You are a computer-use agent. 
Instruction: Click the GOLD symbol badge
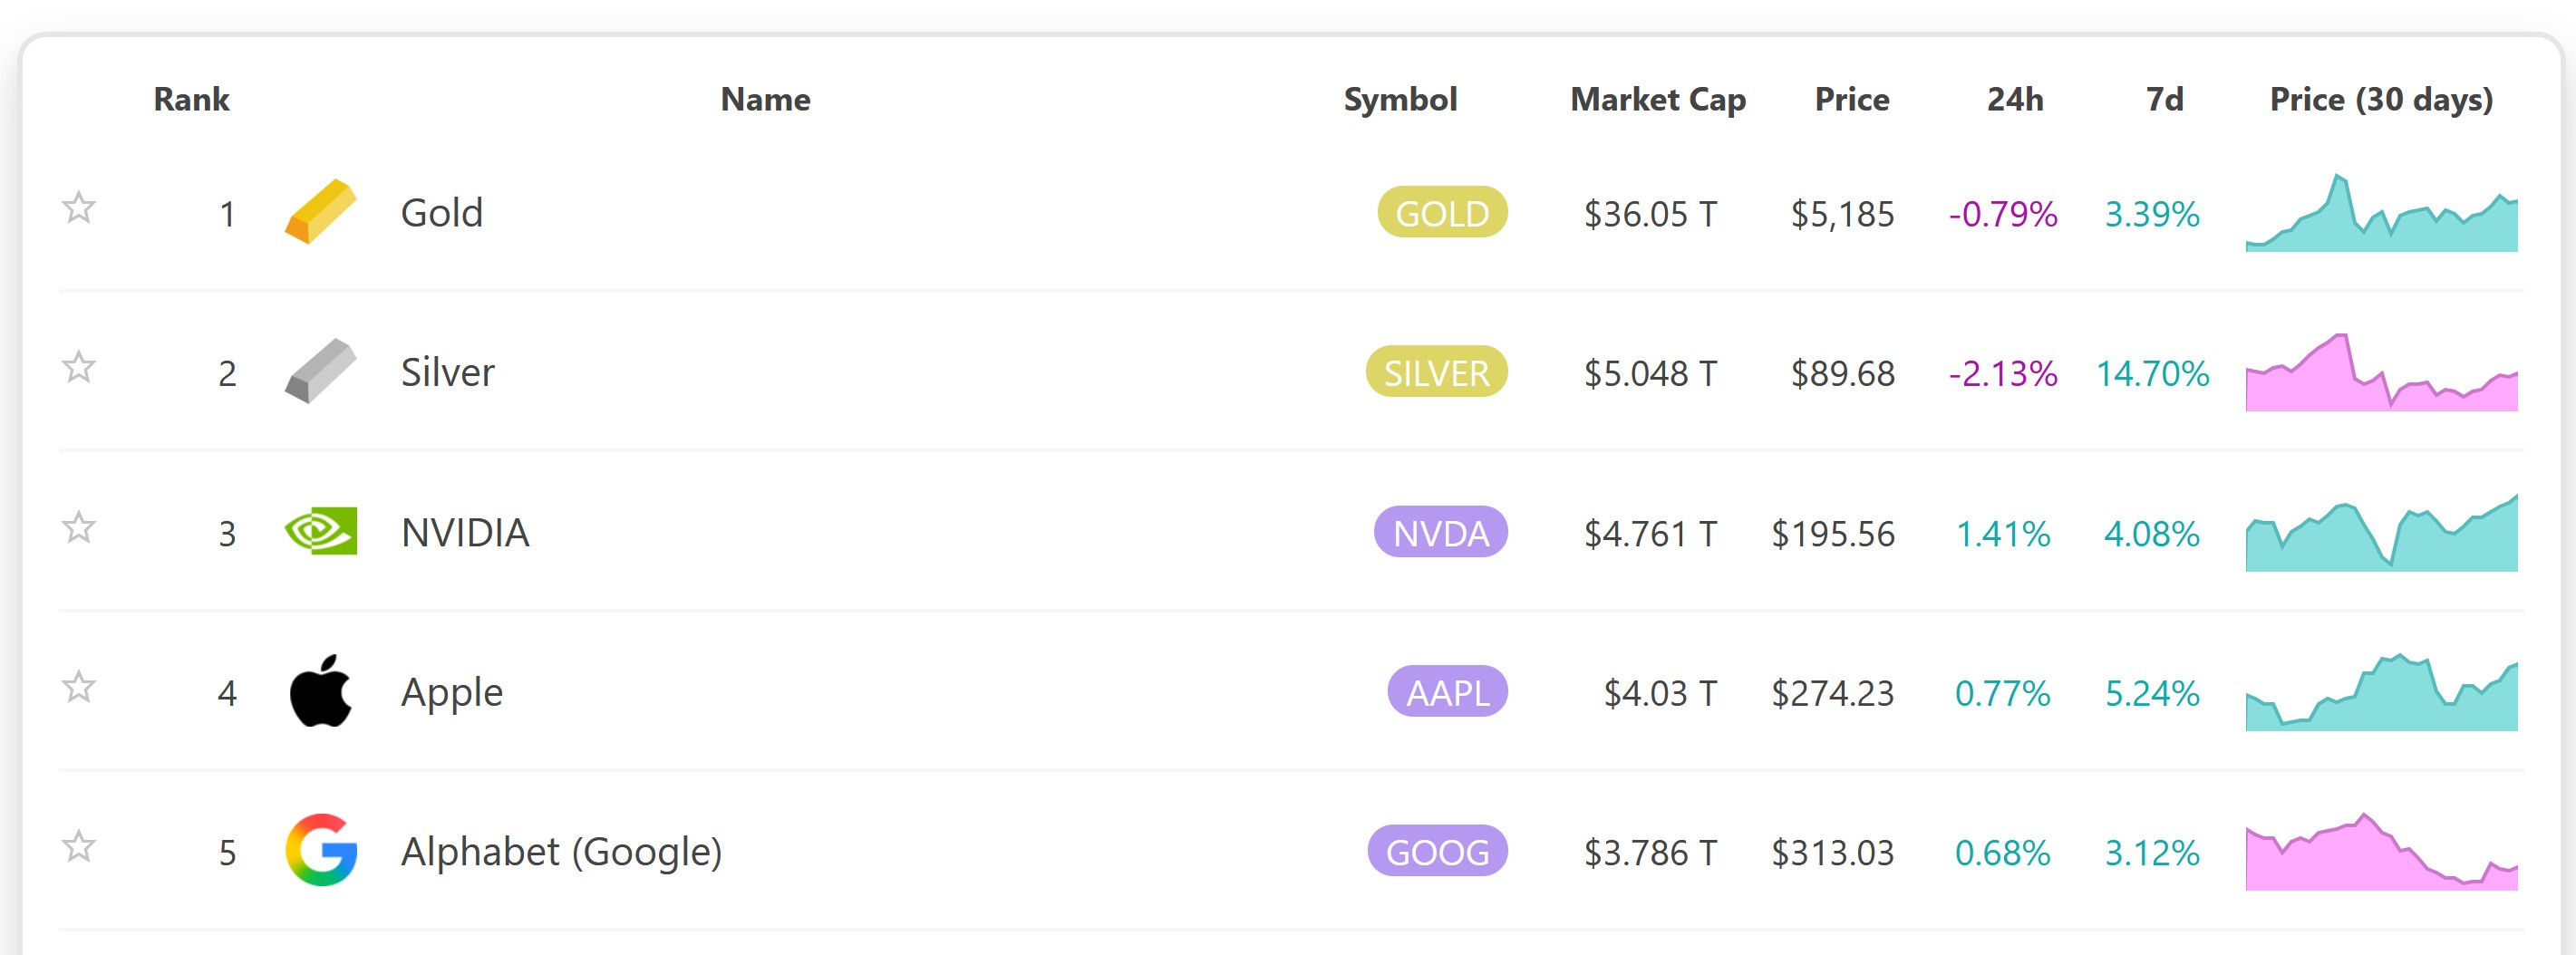coord(1441,213)
